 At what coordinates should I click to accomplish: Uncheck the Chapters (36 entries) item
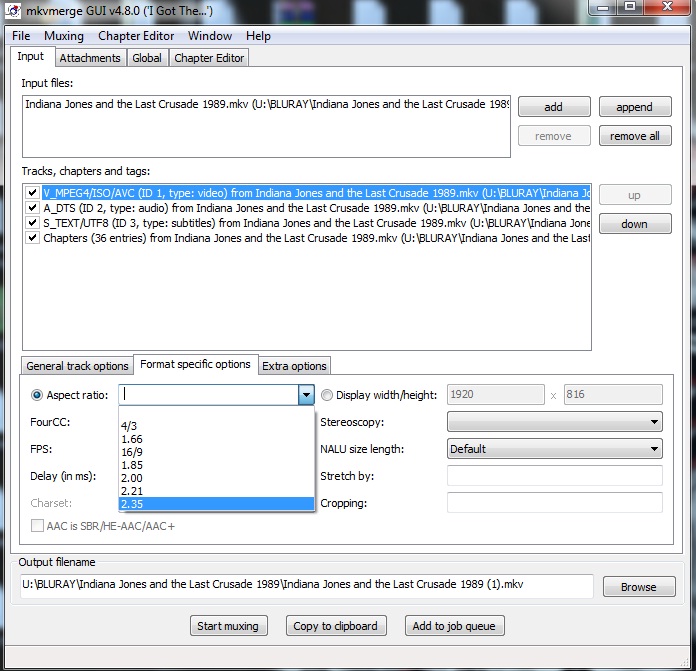point(32,238)
